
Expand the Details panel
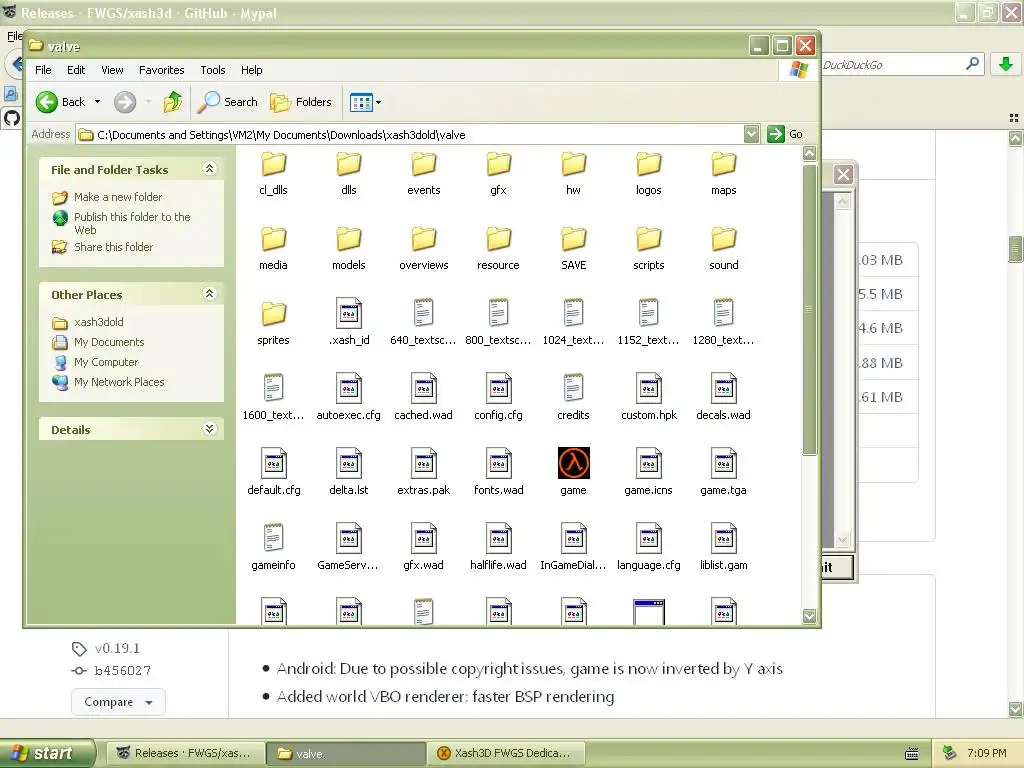click(x=209, y=429)
